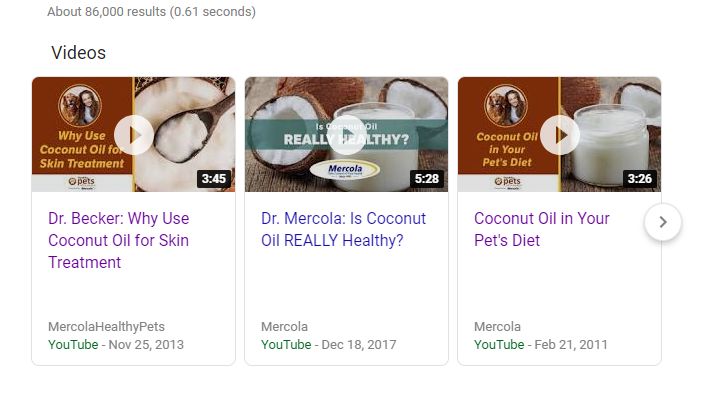Click YouTube source dated Feb 21, 2011

point(499,345)
